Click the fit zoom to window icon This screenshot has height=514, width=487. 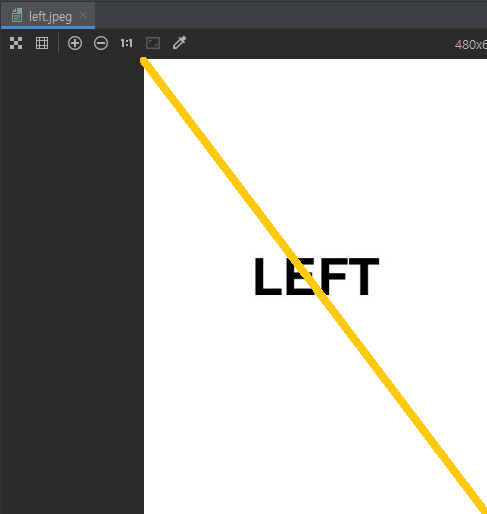[x=153, y=43]
